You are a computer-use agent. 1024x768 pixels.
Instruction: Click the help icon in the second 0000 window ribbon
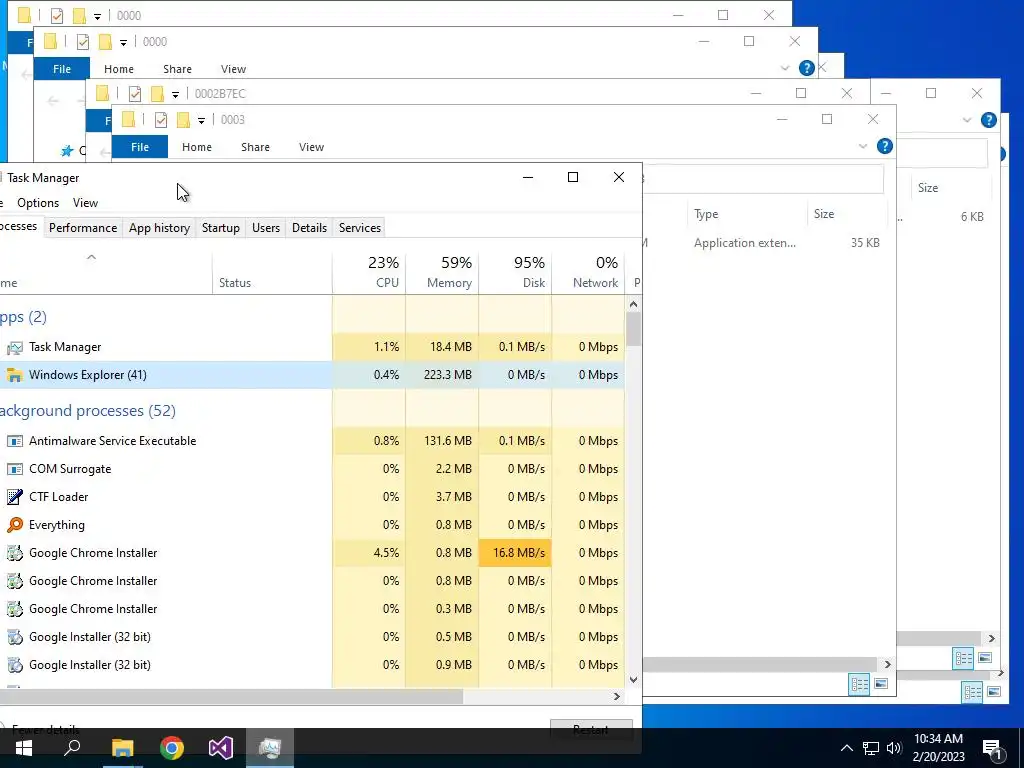(807, 68)
